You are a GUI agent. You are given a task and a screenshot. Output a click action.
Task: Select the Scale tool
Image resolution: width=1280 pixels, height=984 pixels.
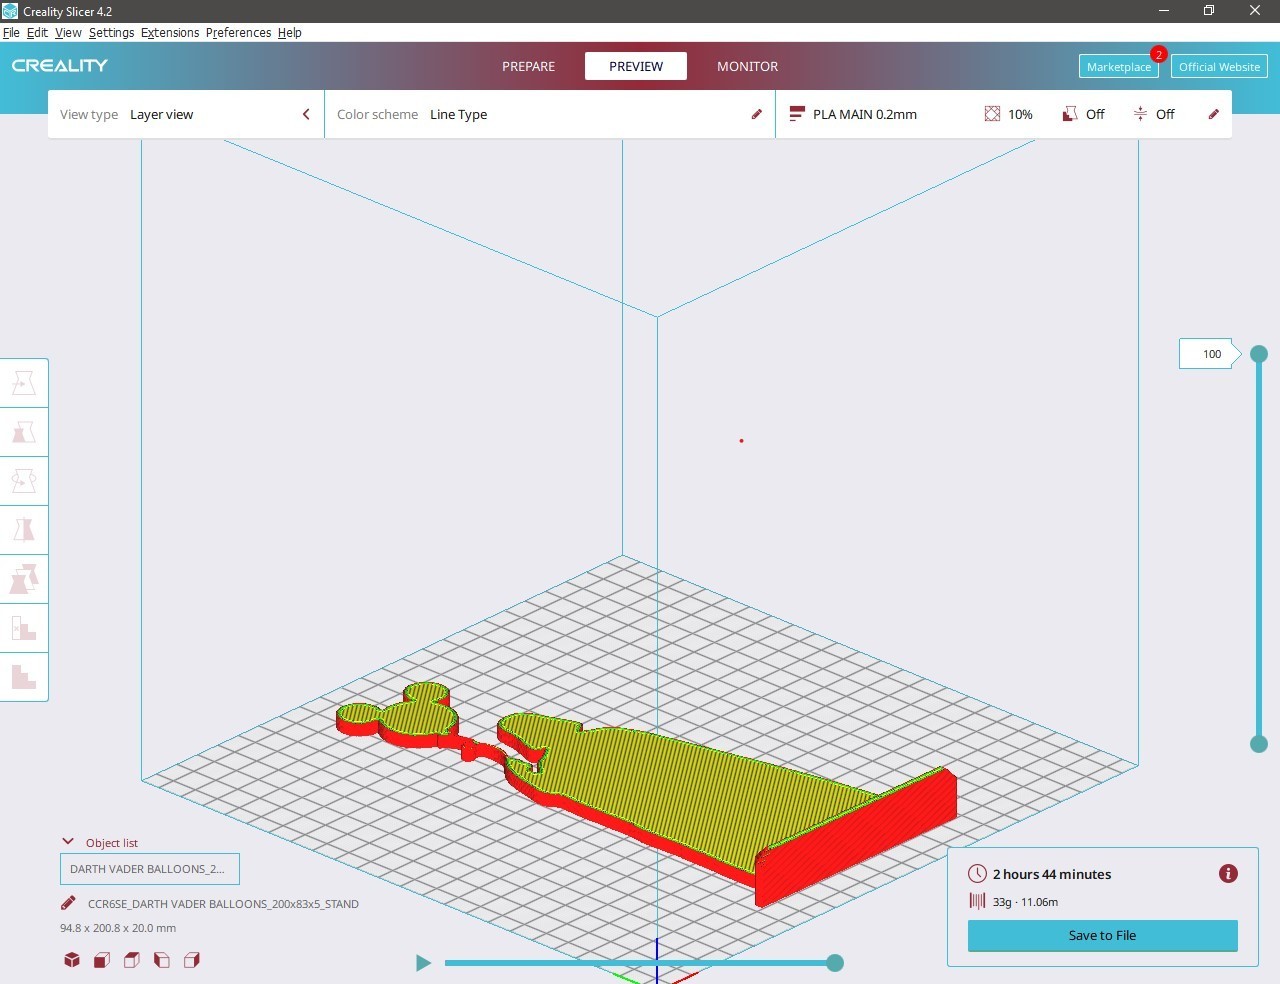24,432
